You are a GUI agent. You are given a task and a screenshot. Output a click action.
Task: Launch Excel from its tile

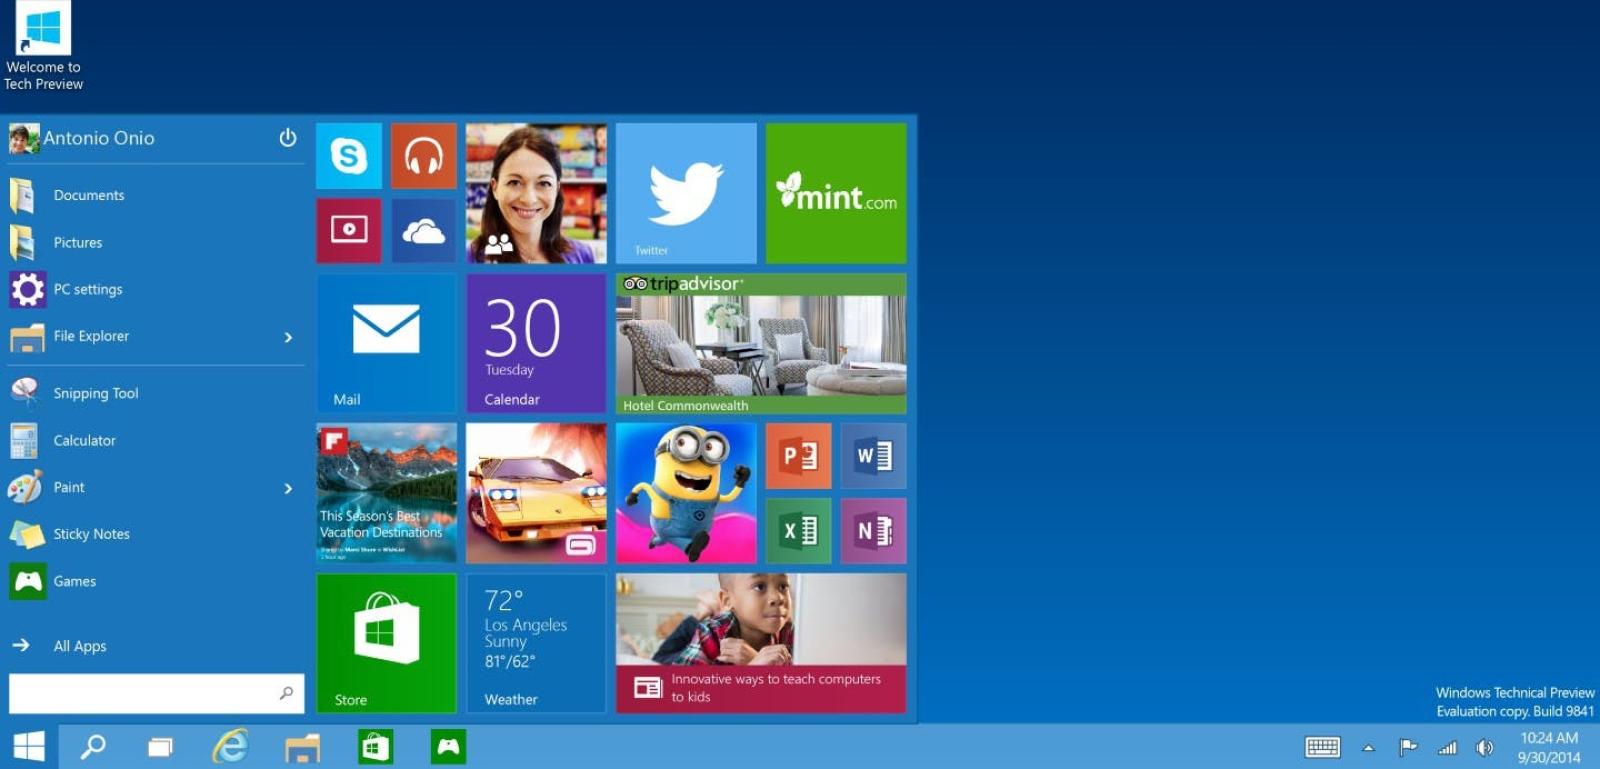point(799,531)
